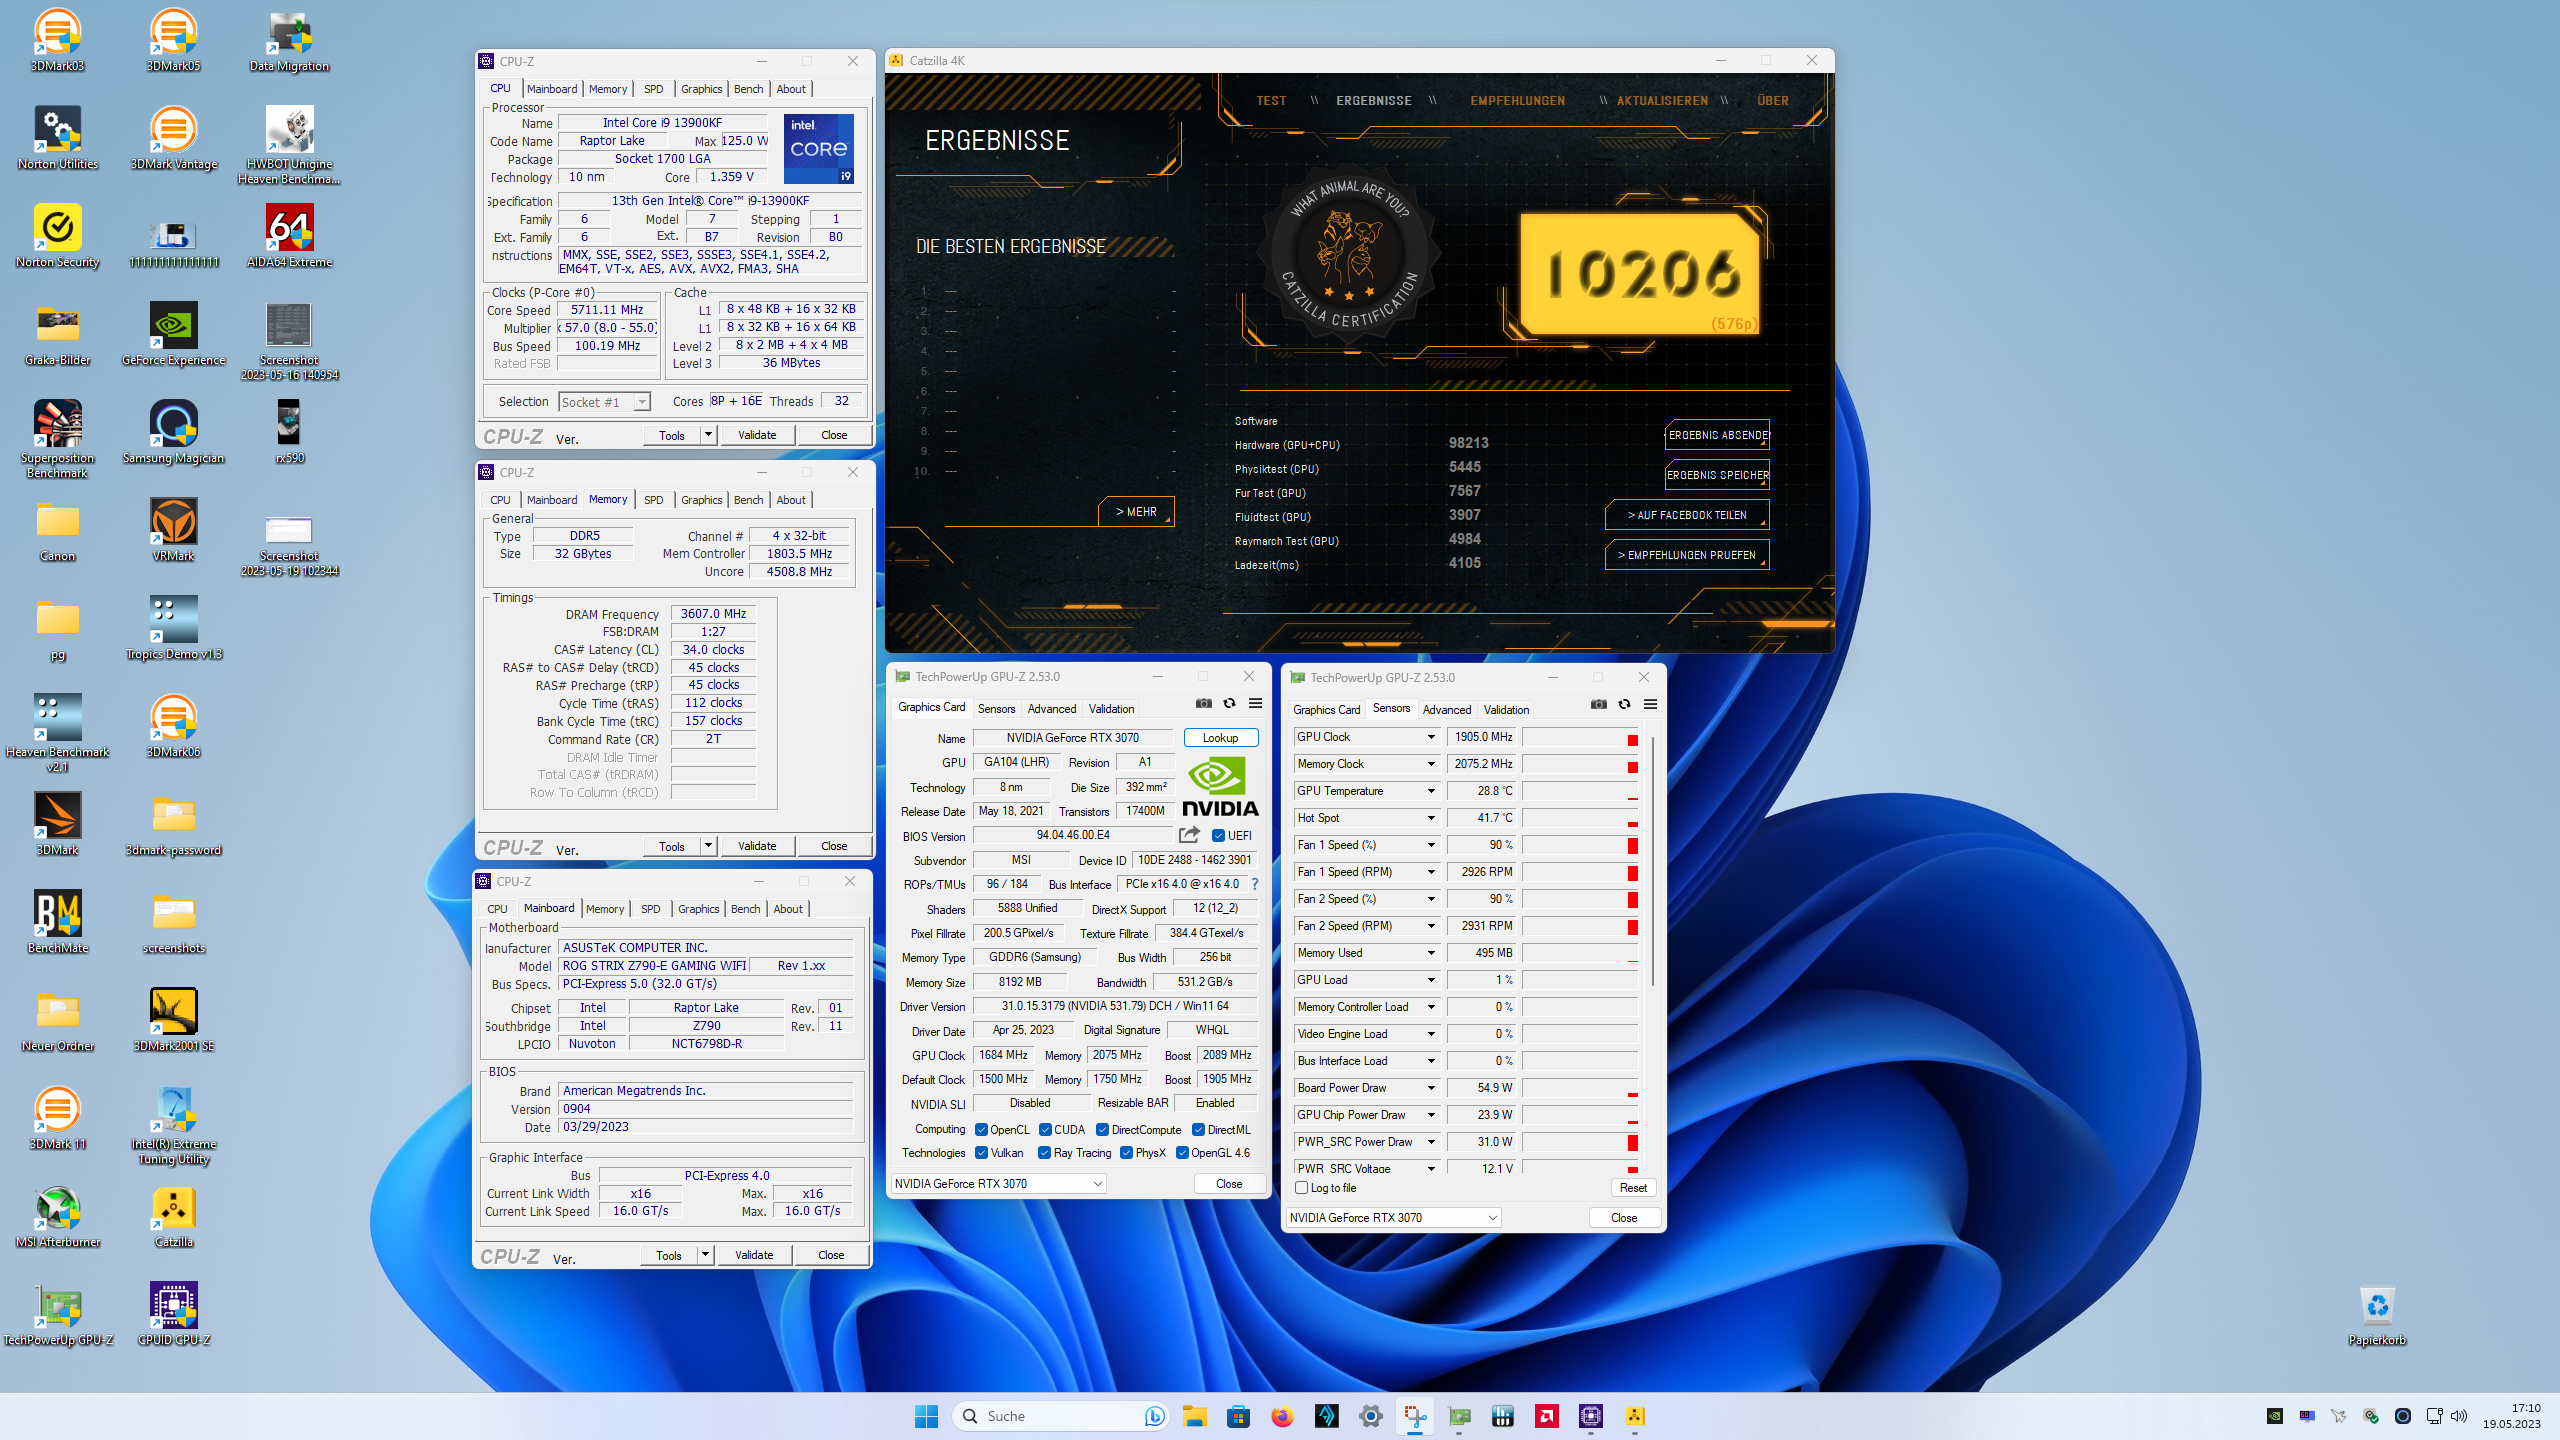Expand the GPU Temperature sensor dropdown
Image resolution: width=2560 pixels, height=1440 pixels.
[x=1431, y=791]
